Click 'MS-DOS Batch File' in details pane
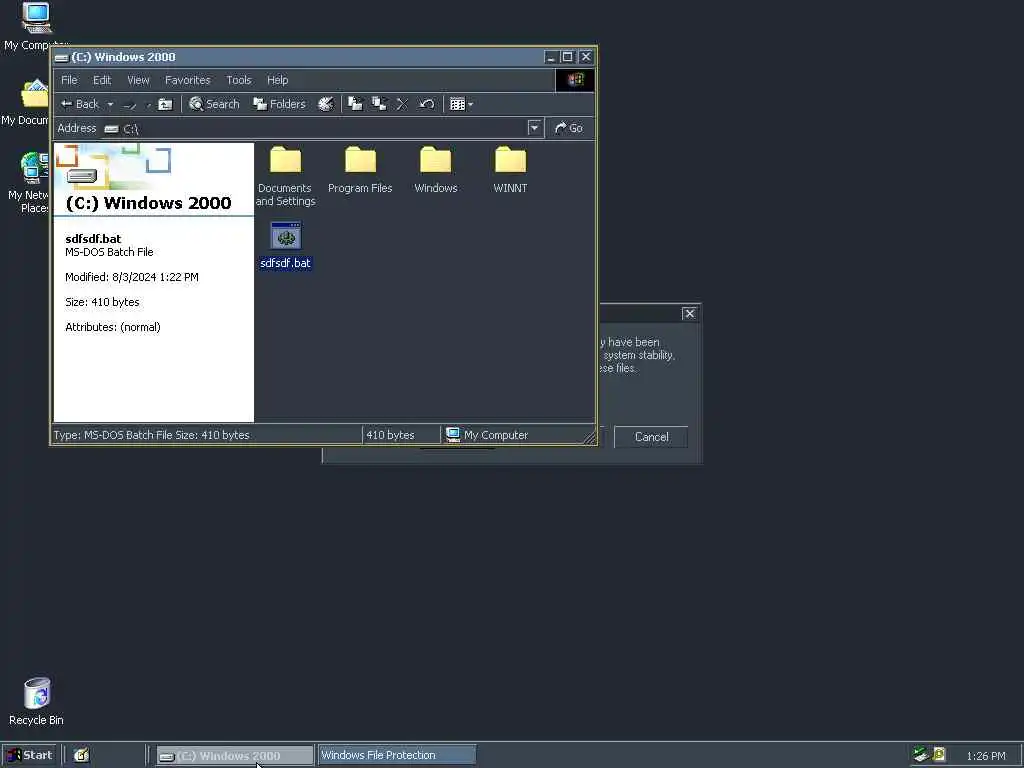The image size is (1024, 768). pyautogui.click(x=109, y=252)
